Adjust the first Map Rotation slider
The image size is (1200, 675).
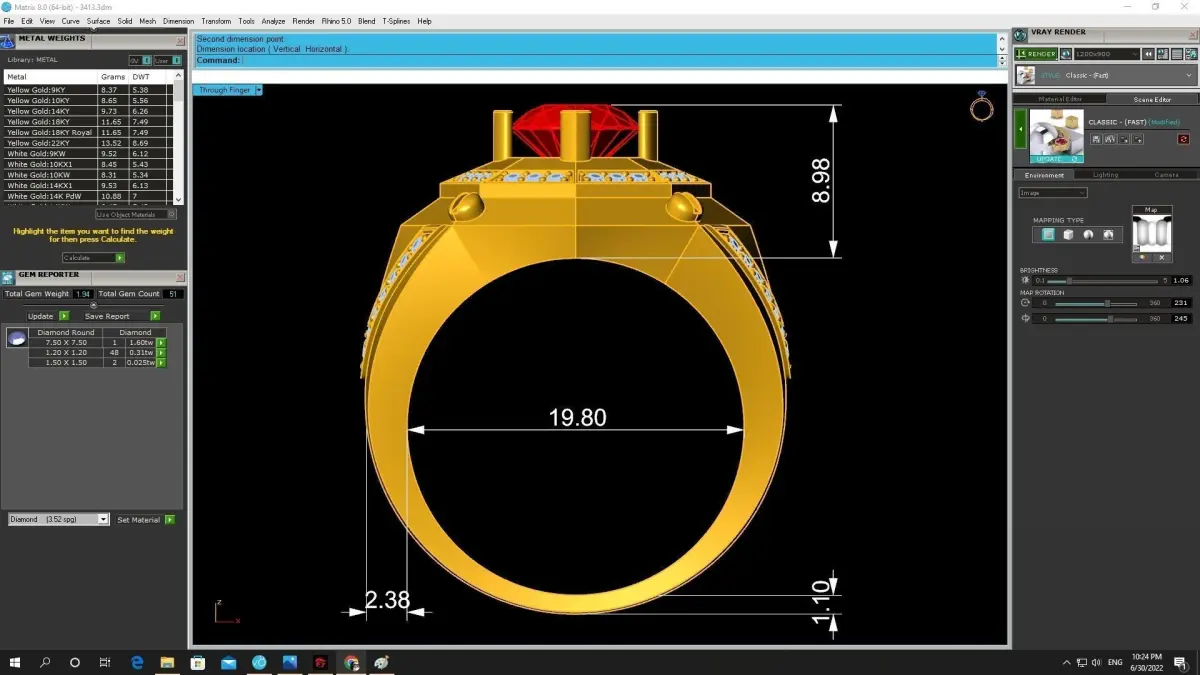[1096, 303]
